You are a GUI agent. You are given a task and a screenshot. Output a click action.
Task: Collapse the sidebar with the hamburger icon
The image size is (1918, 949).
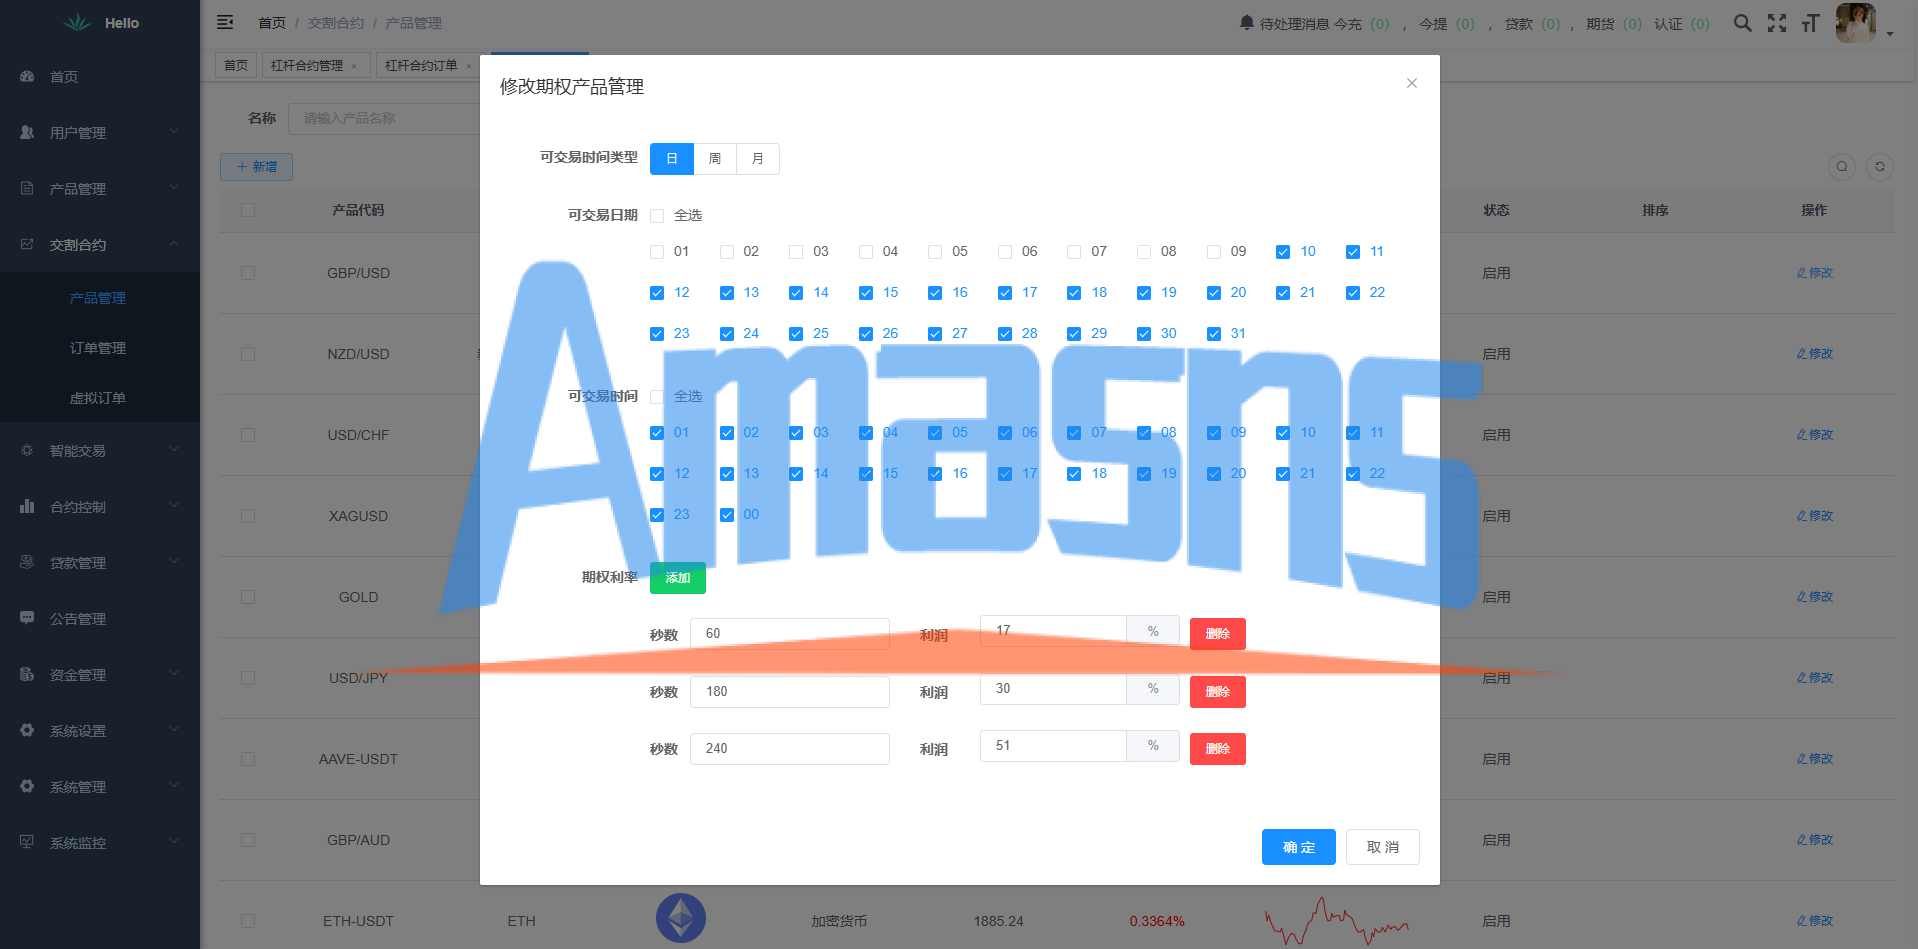225,22
